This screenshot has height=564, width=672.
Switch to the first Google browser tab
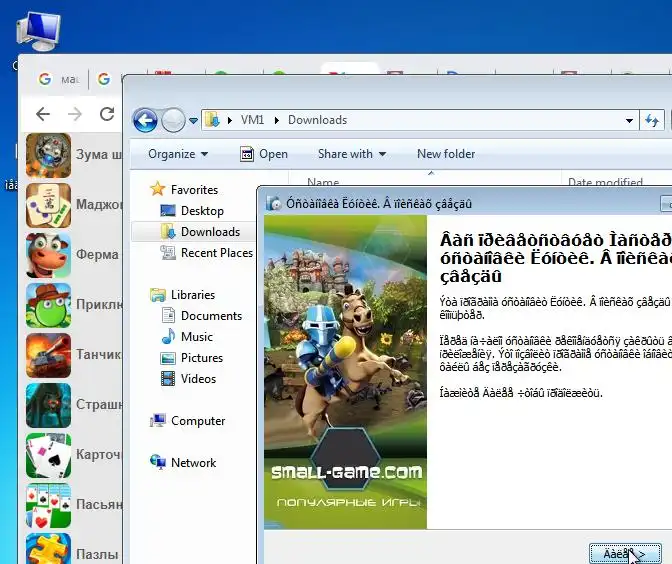pyautogui.click(x=59, y=79)
